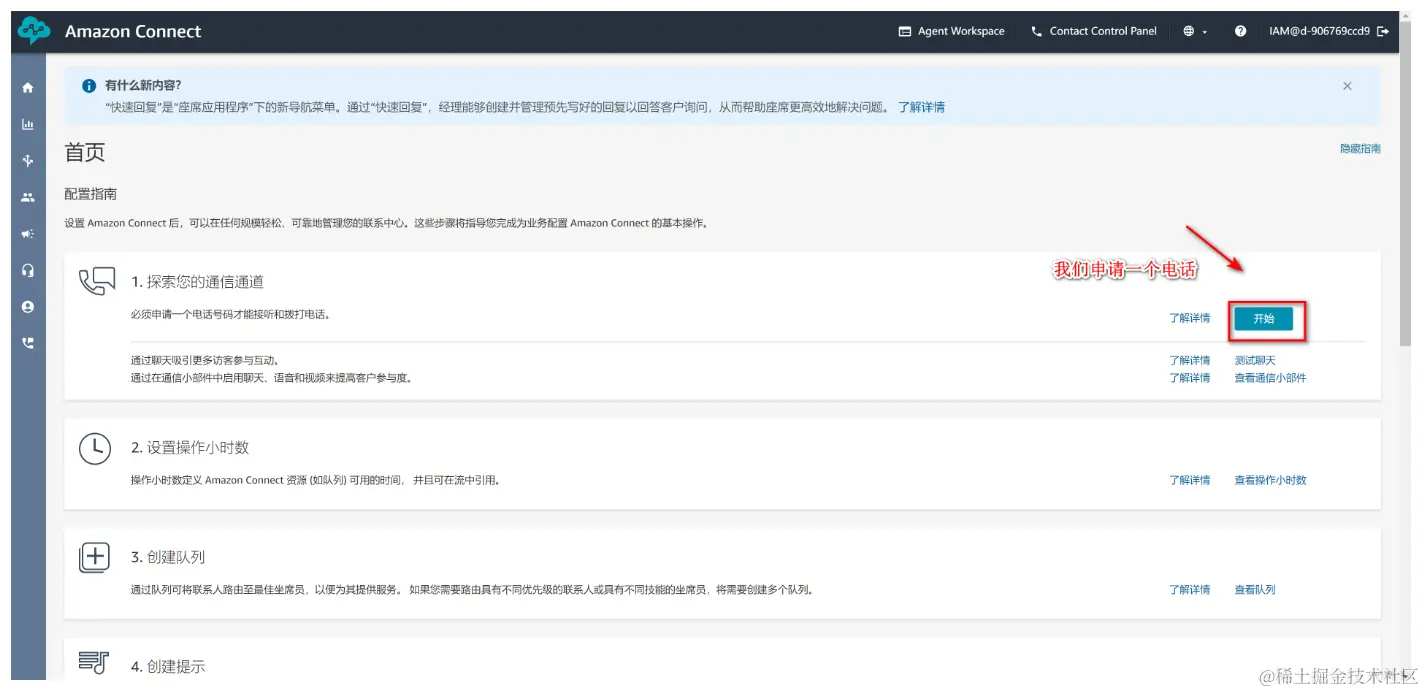1425x693 pixels.
Task: Open the analytics bar chart sidebar icon
Action: (27, 125)
